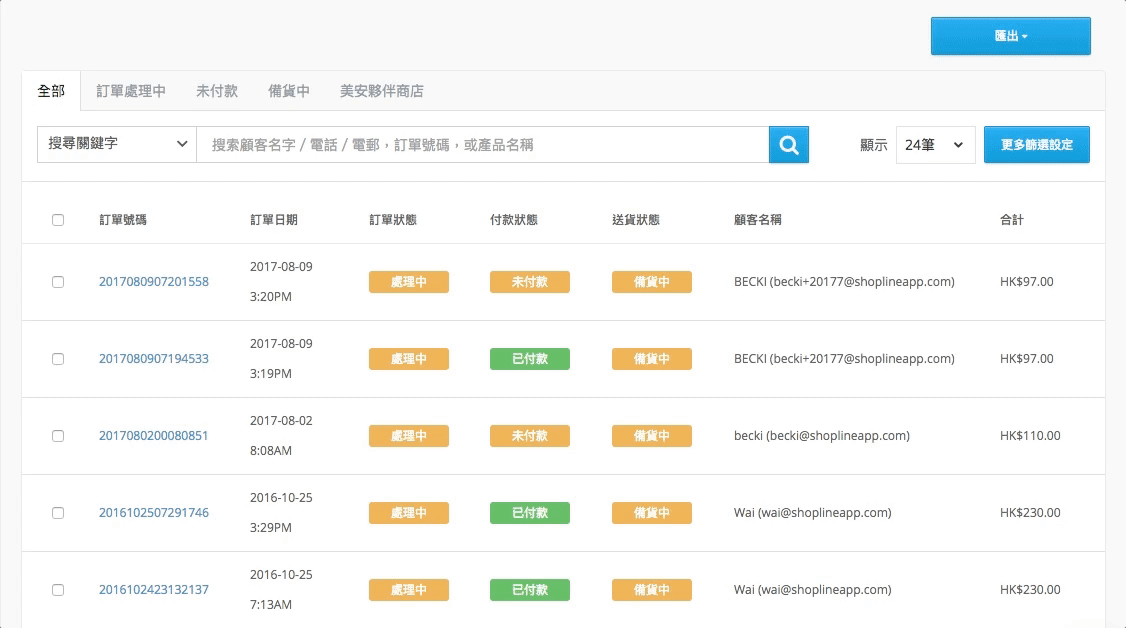Click the 未付款 badge on order 2017080907201558

[529, 282]
